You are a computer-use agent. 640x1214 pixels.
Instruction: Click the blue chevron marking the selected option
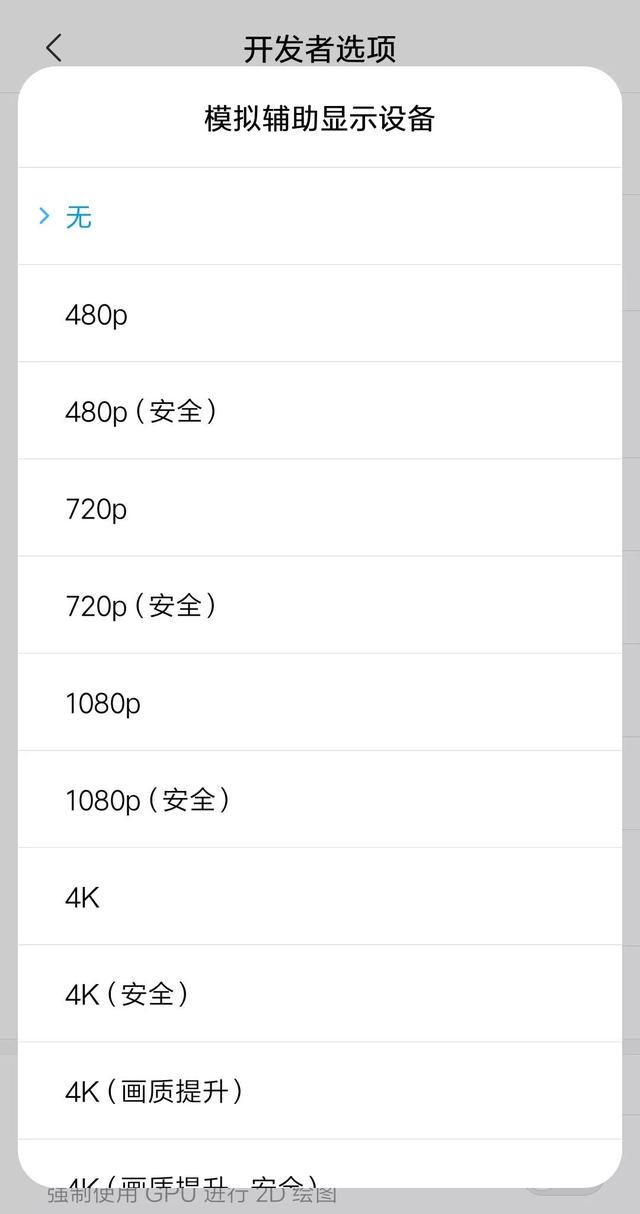point(44,215)
